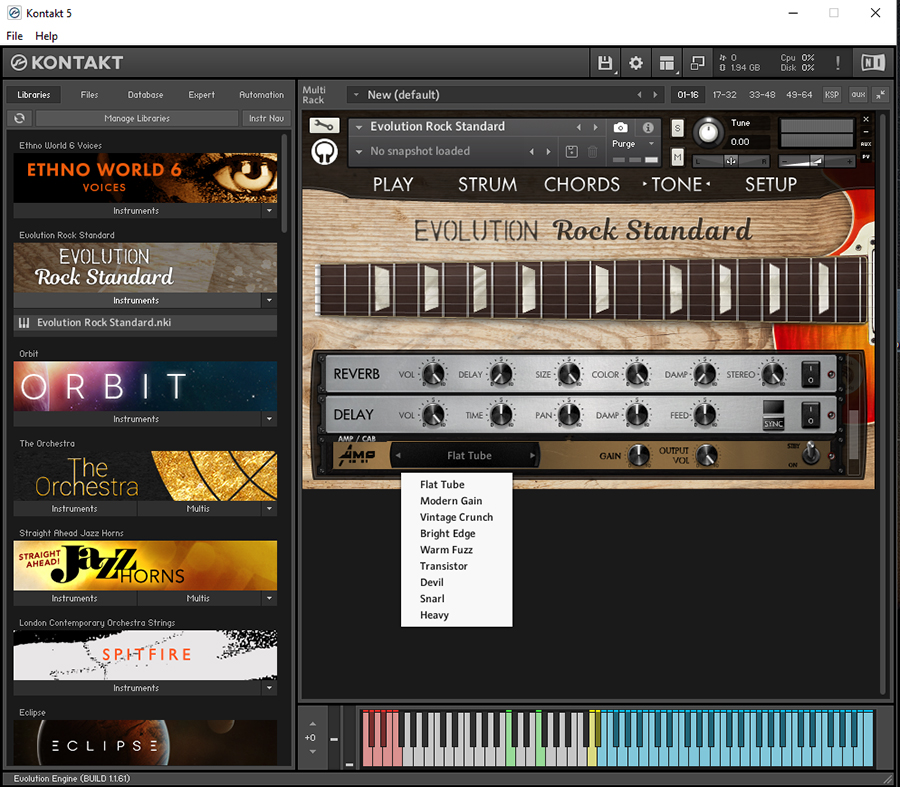The height and width of the screenshot is (787, 900).
Task: Expand Evolution Rock Standard library options arrow
Action: pyautogui.click(x=269, y=300)
